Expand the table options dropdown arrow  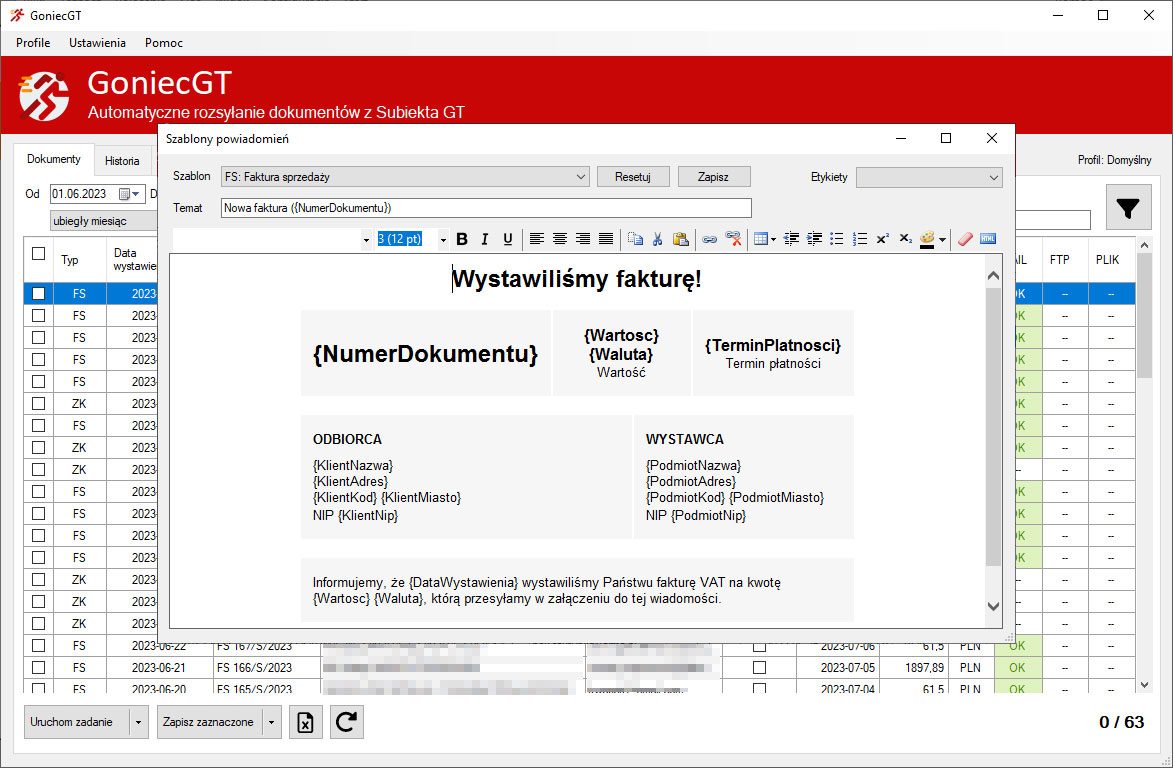pyautogui.click(x=774, y=239)
